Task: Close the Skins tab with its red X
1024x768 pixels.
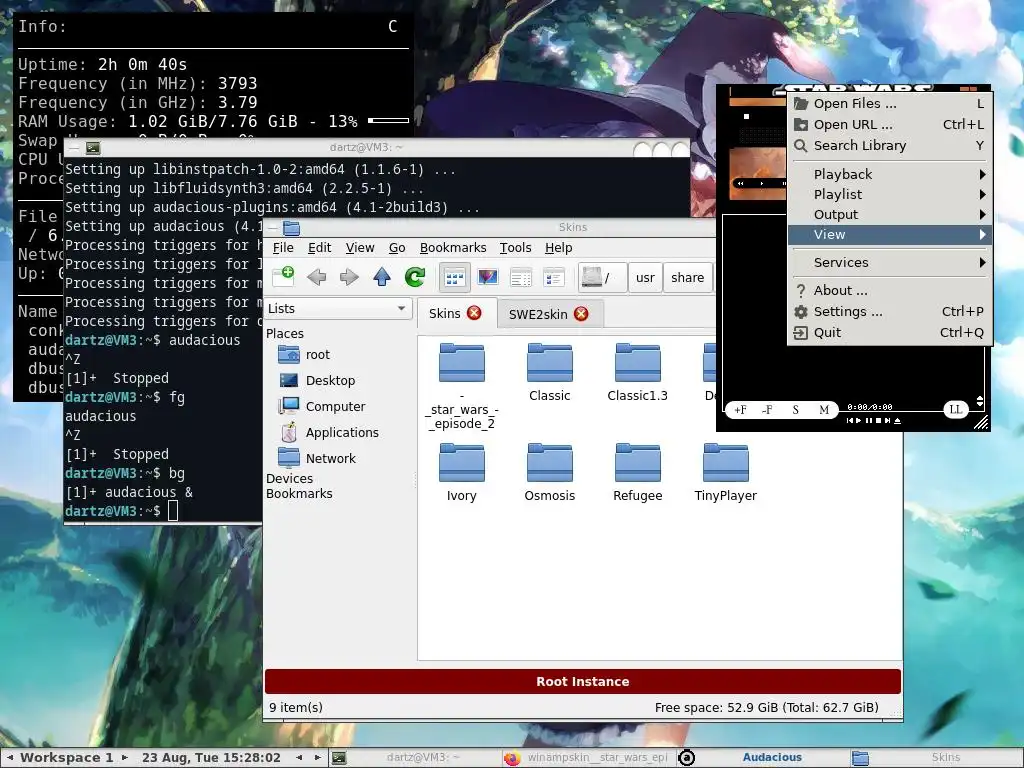Action: coord(475,313)
